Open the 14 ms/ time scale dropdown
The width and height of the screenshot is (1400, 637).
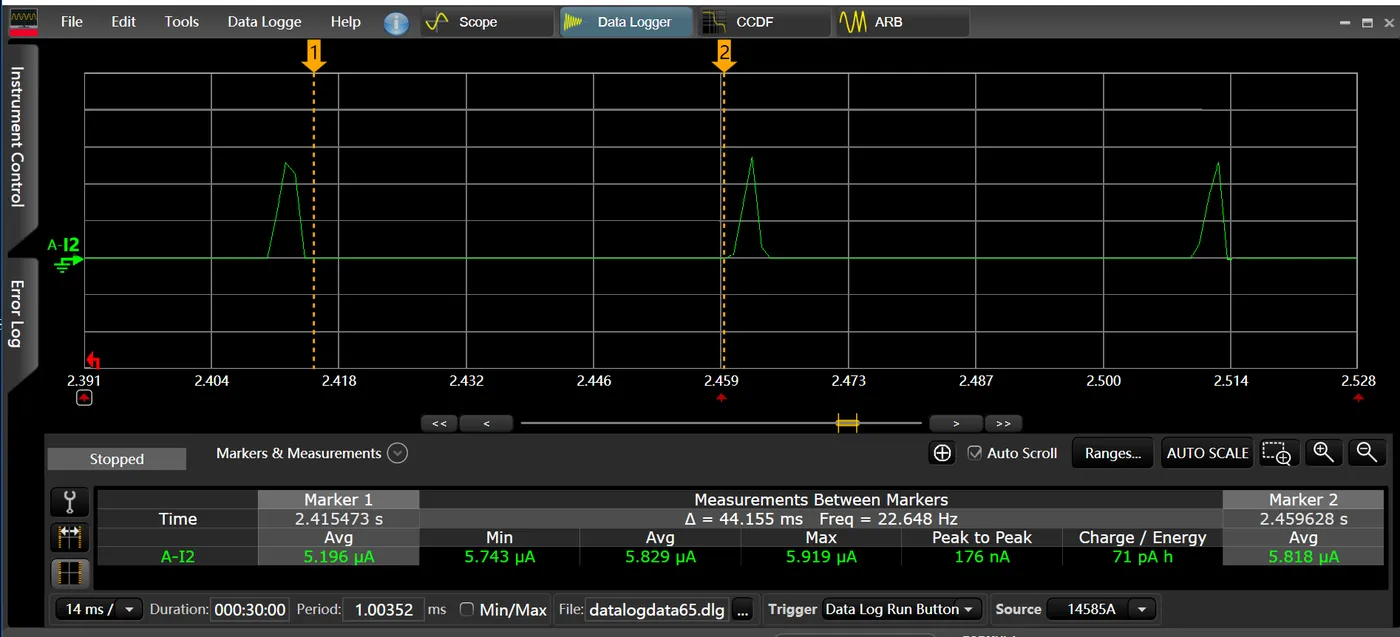tap(99, 609)
